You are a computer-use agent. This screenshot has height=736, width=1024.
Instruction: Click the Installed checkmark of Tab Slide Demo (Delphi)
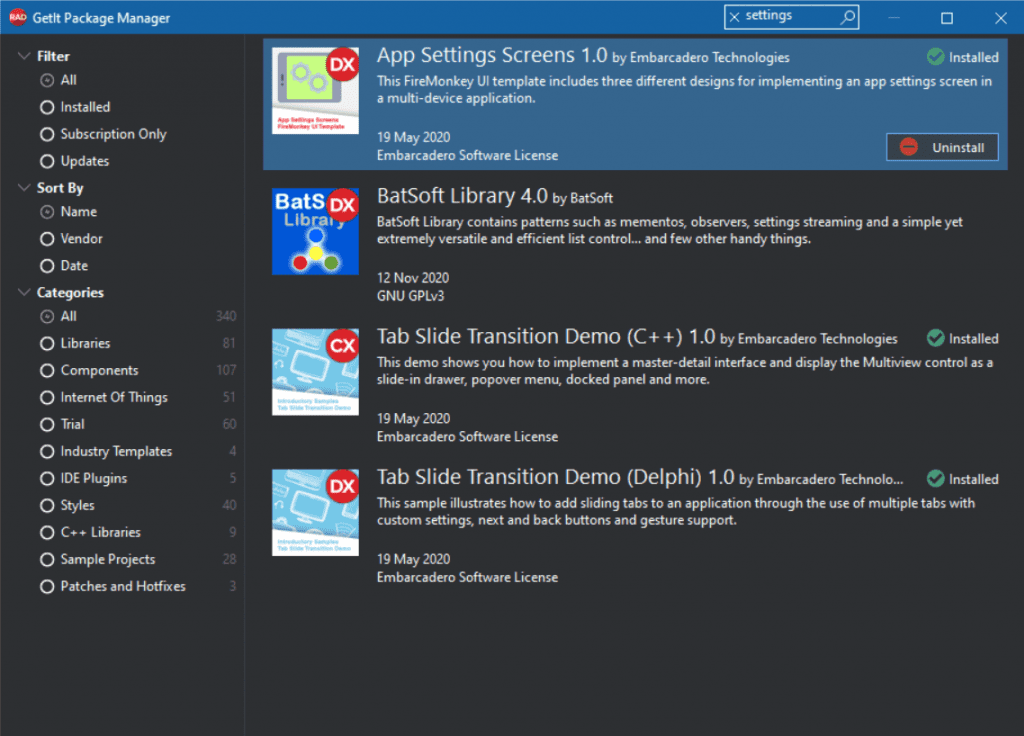(935, 479)
